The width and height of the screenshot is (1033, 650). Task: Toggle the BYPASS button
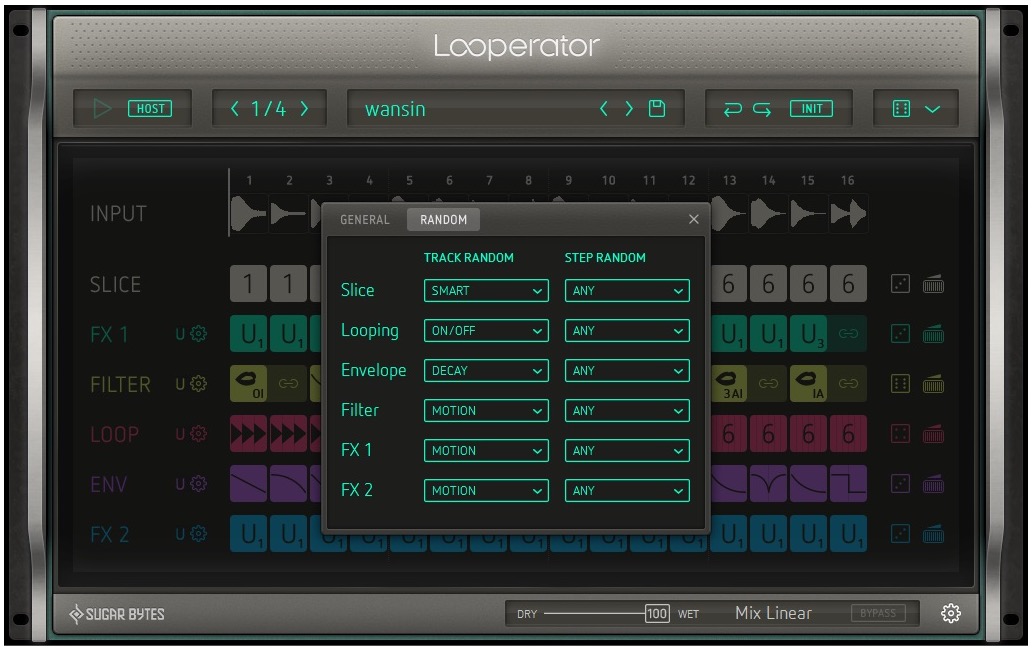tap(878, 613)
